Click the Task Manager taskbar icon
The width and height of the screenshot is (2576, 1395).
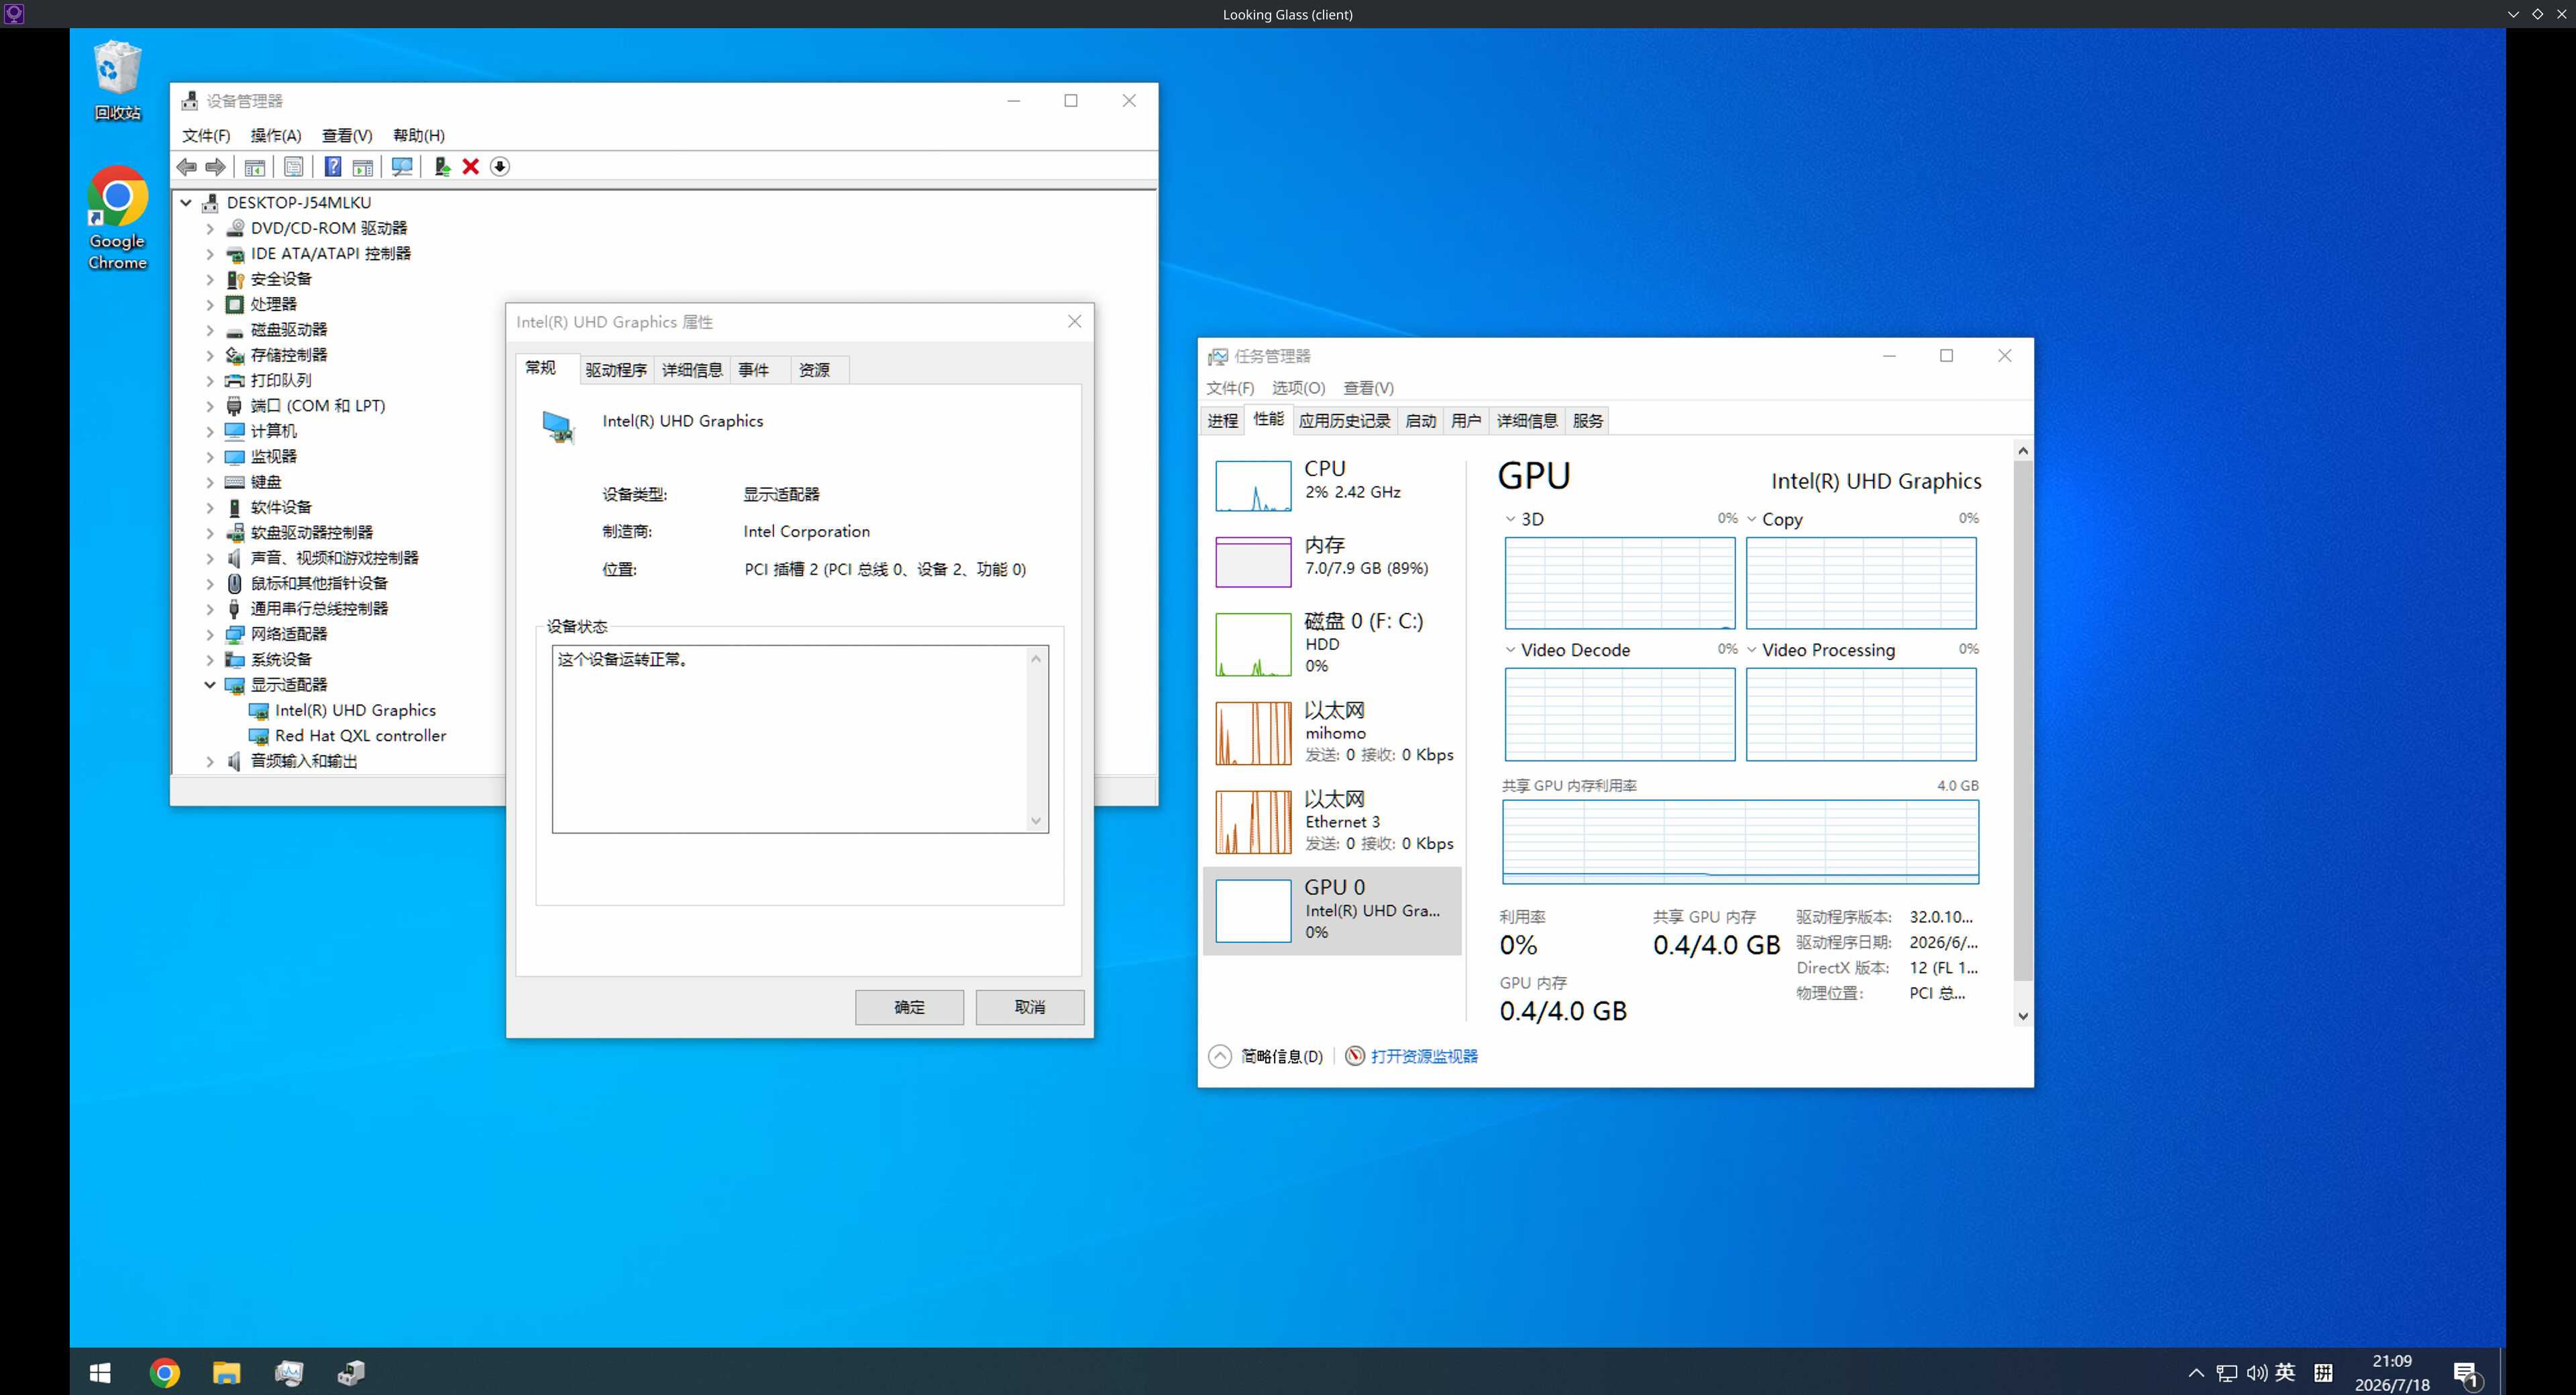tap(289, 1373)
